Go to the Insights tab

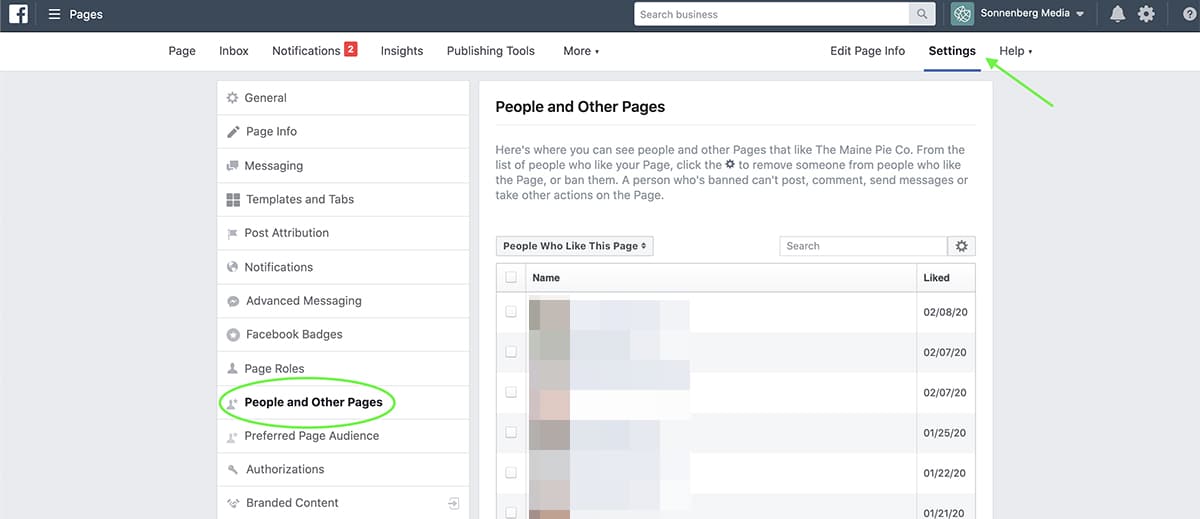pyautogui.click(x=402, y=51)
